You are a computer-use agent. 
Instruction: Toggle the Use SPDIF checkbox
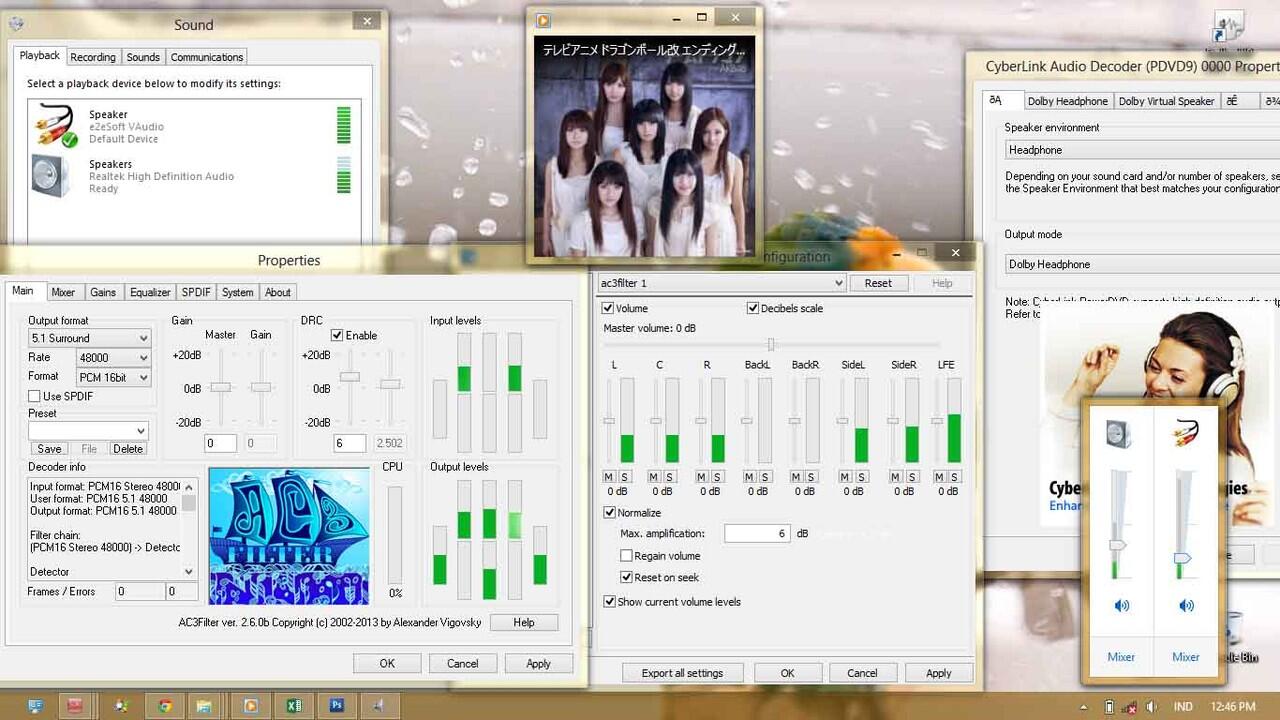pos(35,396)
